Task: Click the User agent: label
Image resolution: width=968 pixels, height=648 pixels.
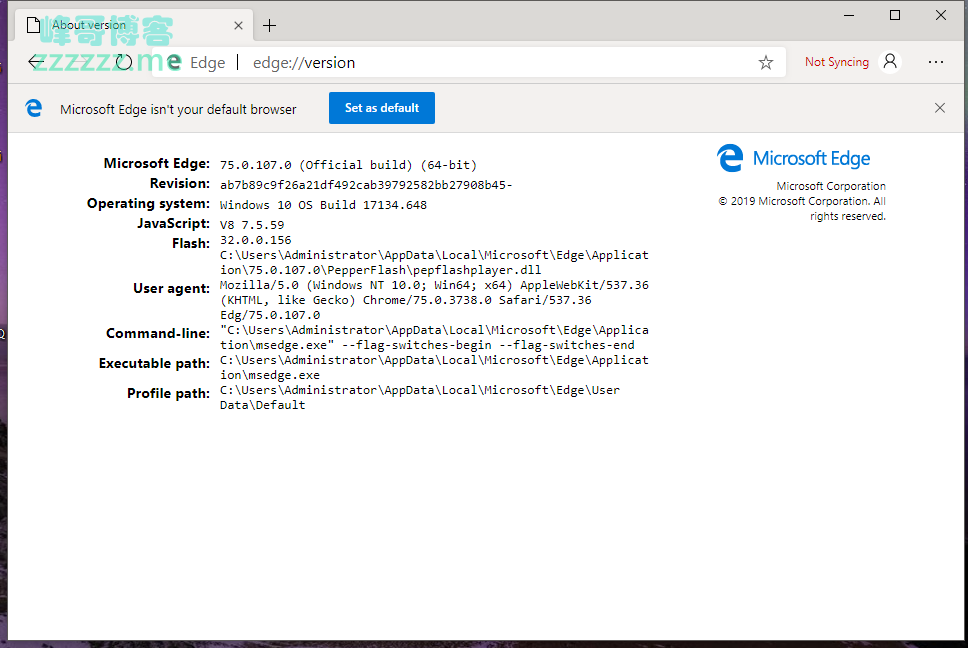Action: pos(172,288)
